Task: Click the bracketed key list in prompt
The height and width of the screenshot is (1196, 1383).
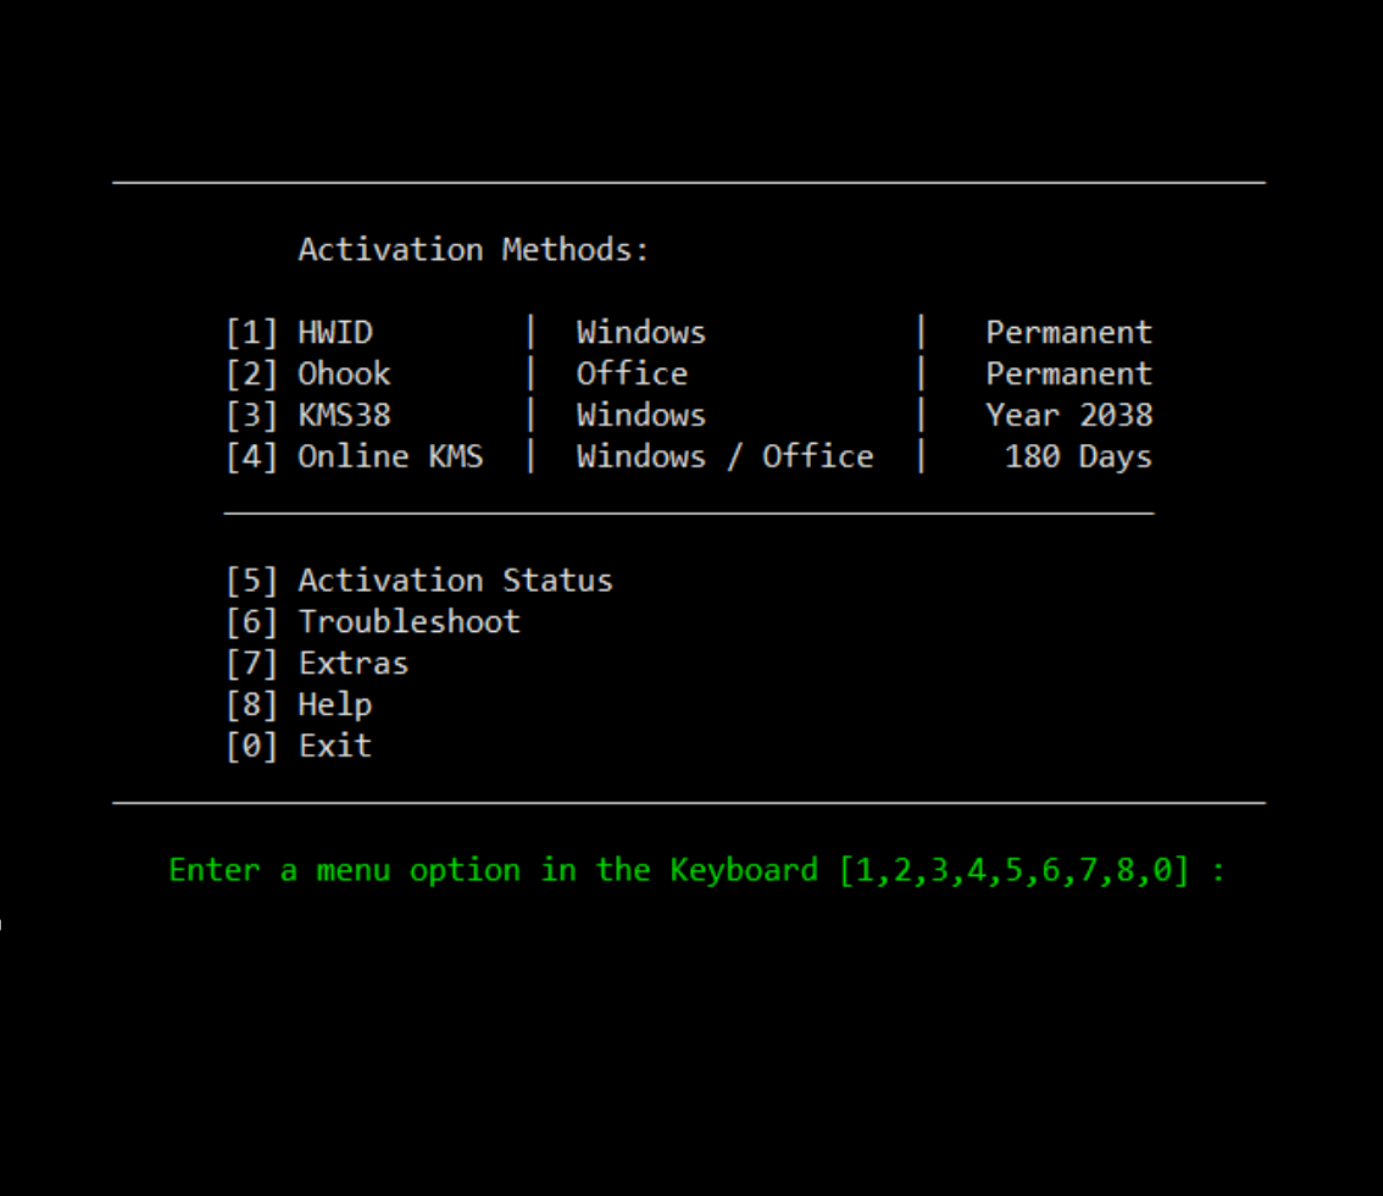Action: click(x=1014, y=870)
